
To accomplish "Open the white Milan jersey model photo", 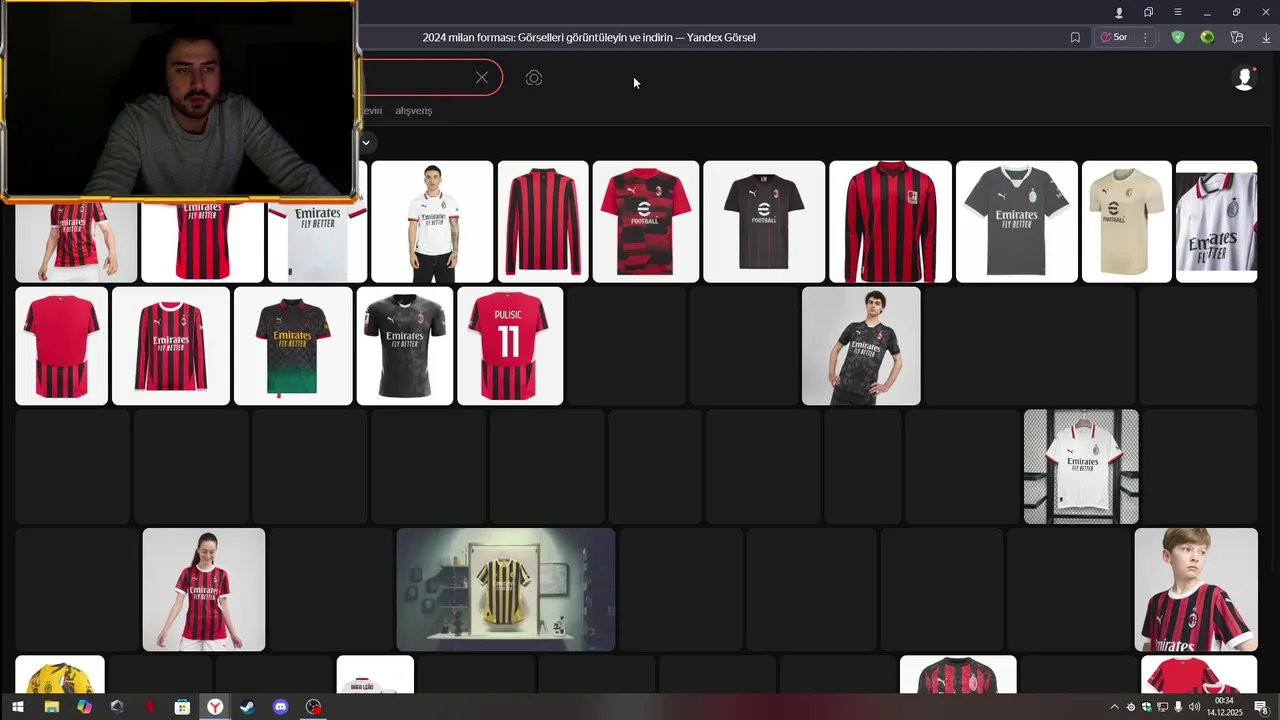I will (x=432, y=221).
